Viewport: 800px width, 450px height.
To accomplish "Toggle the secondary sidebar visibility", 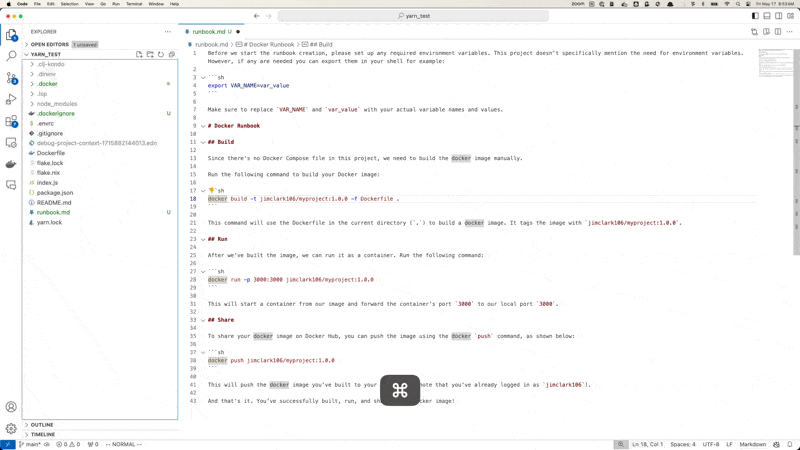I will [x=779, y=16].
